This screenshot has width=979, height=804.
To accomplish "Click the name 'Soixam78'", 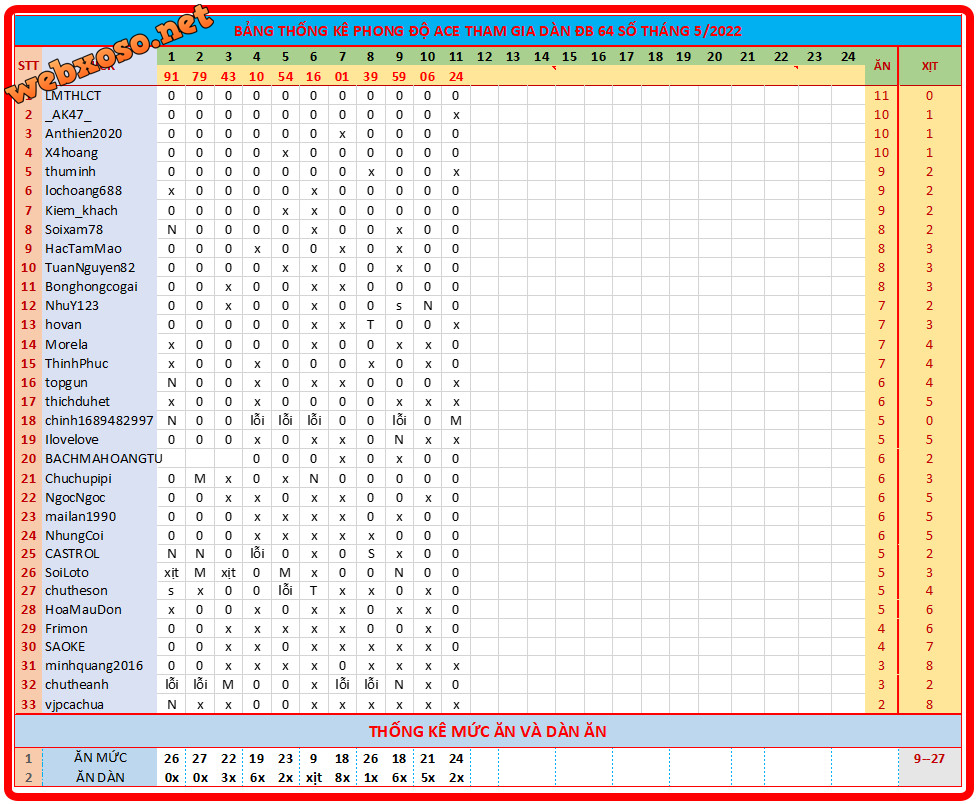I will click(74, 230).
